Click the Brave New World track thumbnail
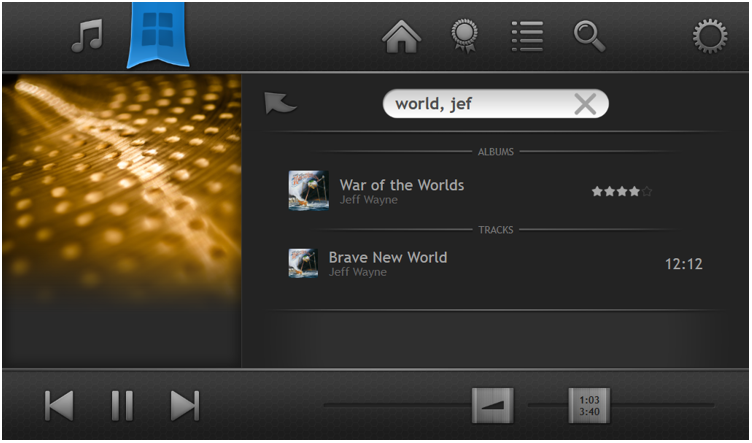Viewport: 752px width, 443px height. point(303,263)
